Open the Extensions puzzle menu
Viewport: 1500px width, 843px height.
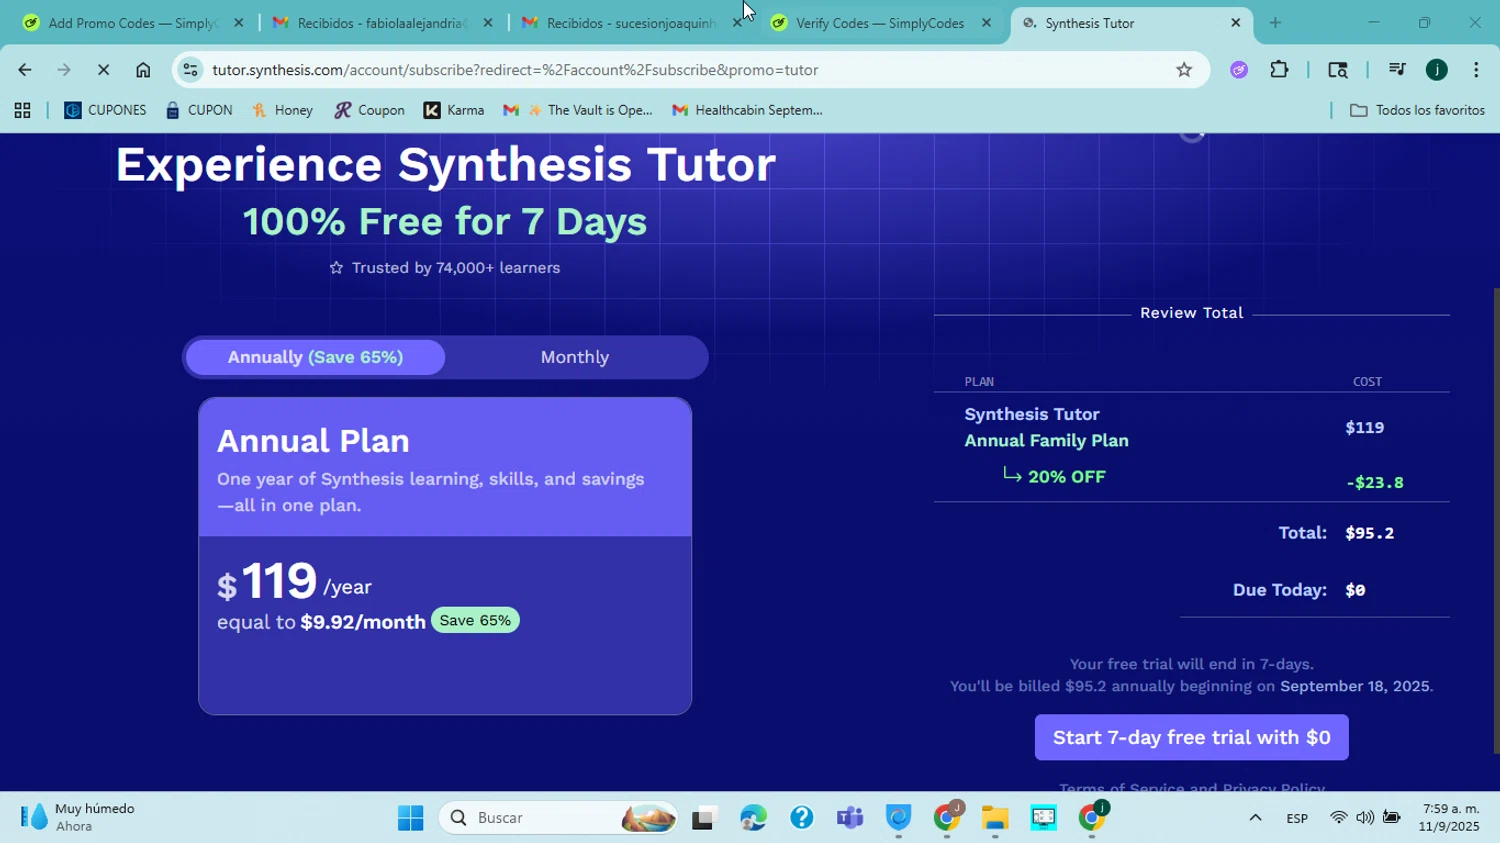1279,70
